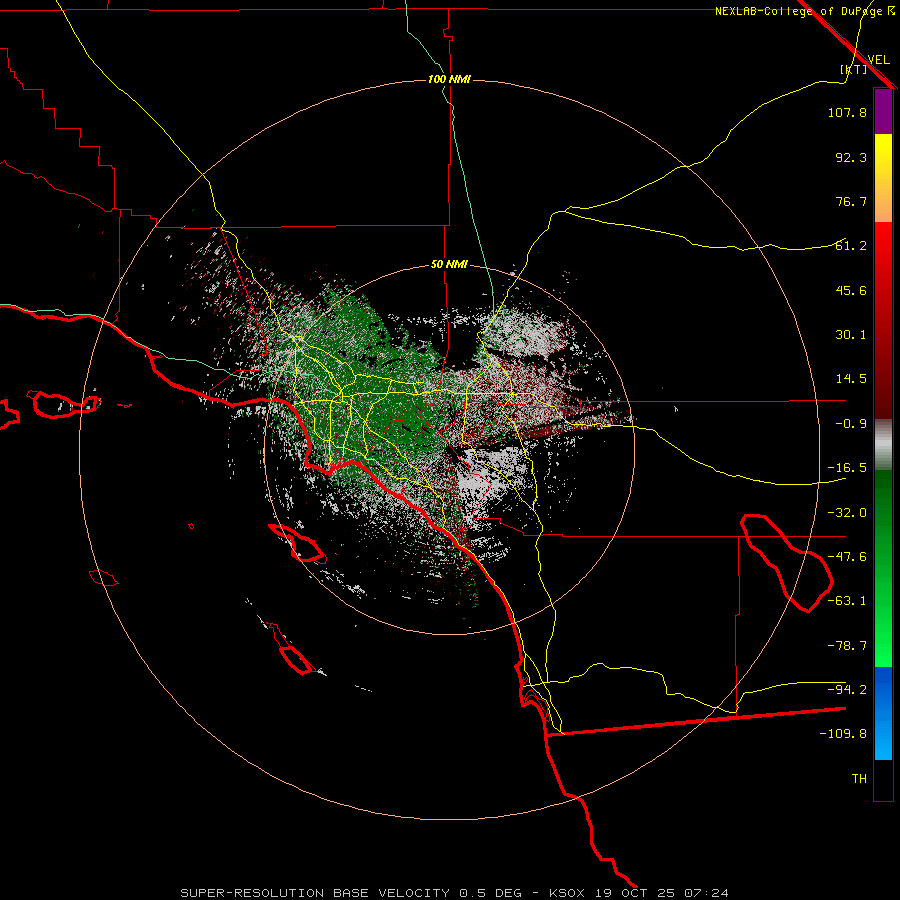The height and width of the screenshot is (900, 900).
Task: Click the -94.2 velocity scale label
Action: [x=847, y=690]
